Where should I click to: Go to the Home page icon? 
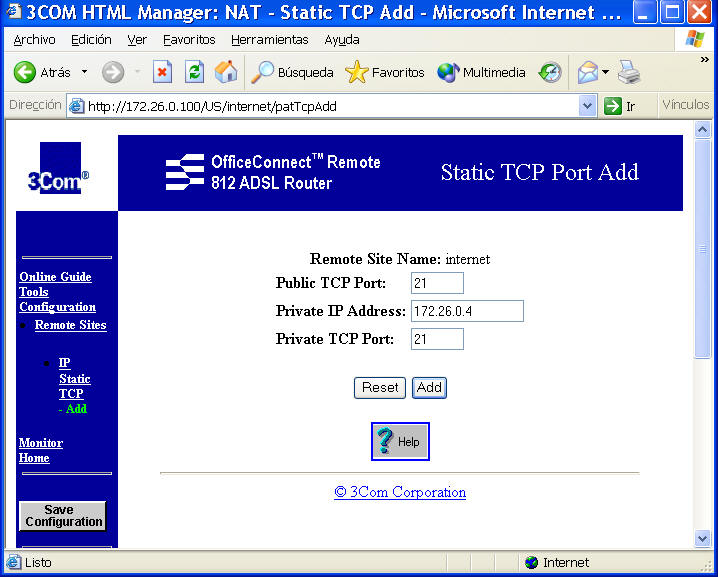point(226,72)
